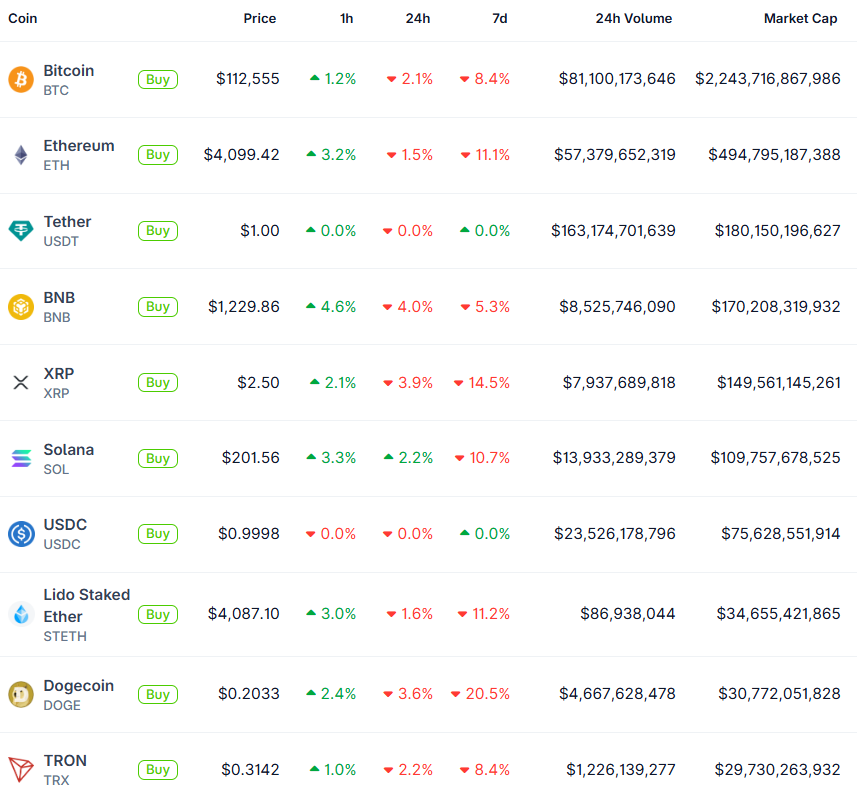
Task: Click the Ethereum diamond logo icon
Action: (21, 155)
